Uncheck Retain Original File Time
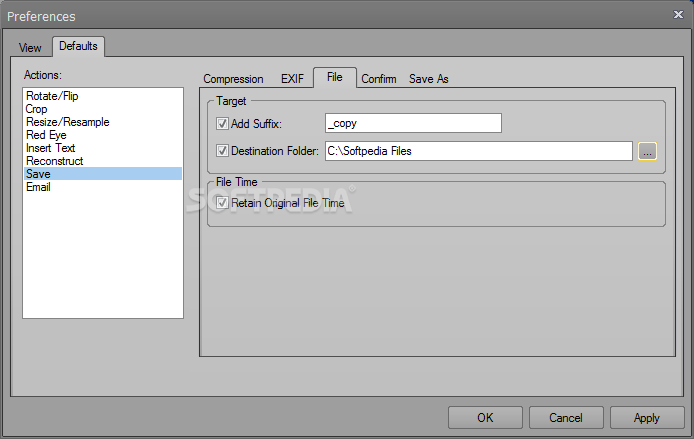 222,203
